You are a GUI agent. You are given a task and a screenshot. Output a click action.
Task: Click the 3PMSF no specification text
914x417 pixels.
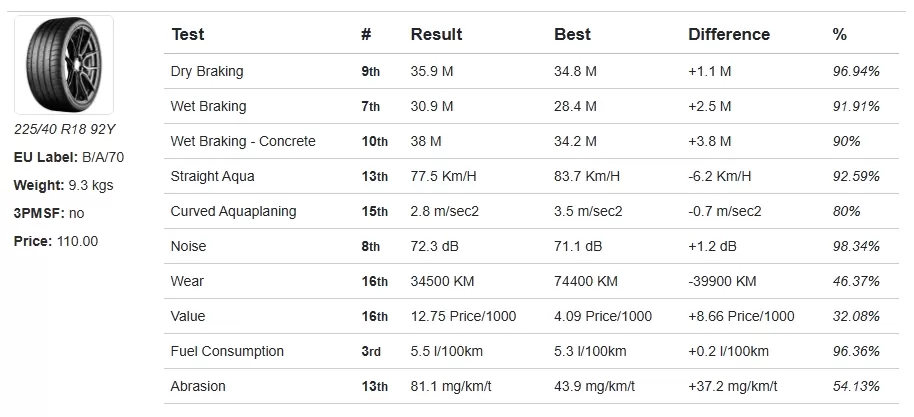(x=49, y=213)
